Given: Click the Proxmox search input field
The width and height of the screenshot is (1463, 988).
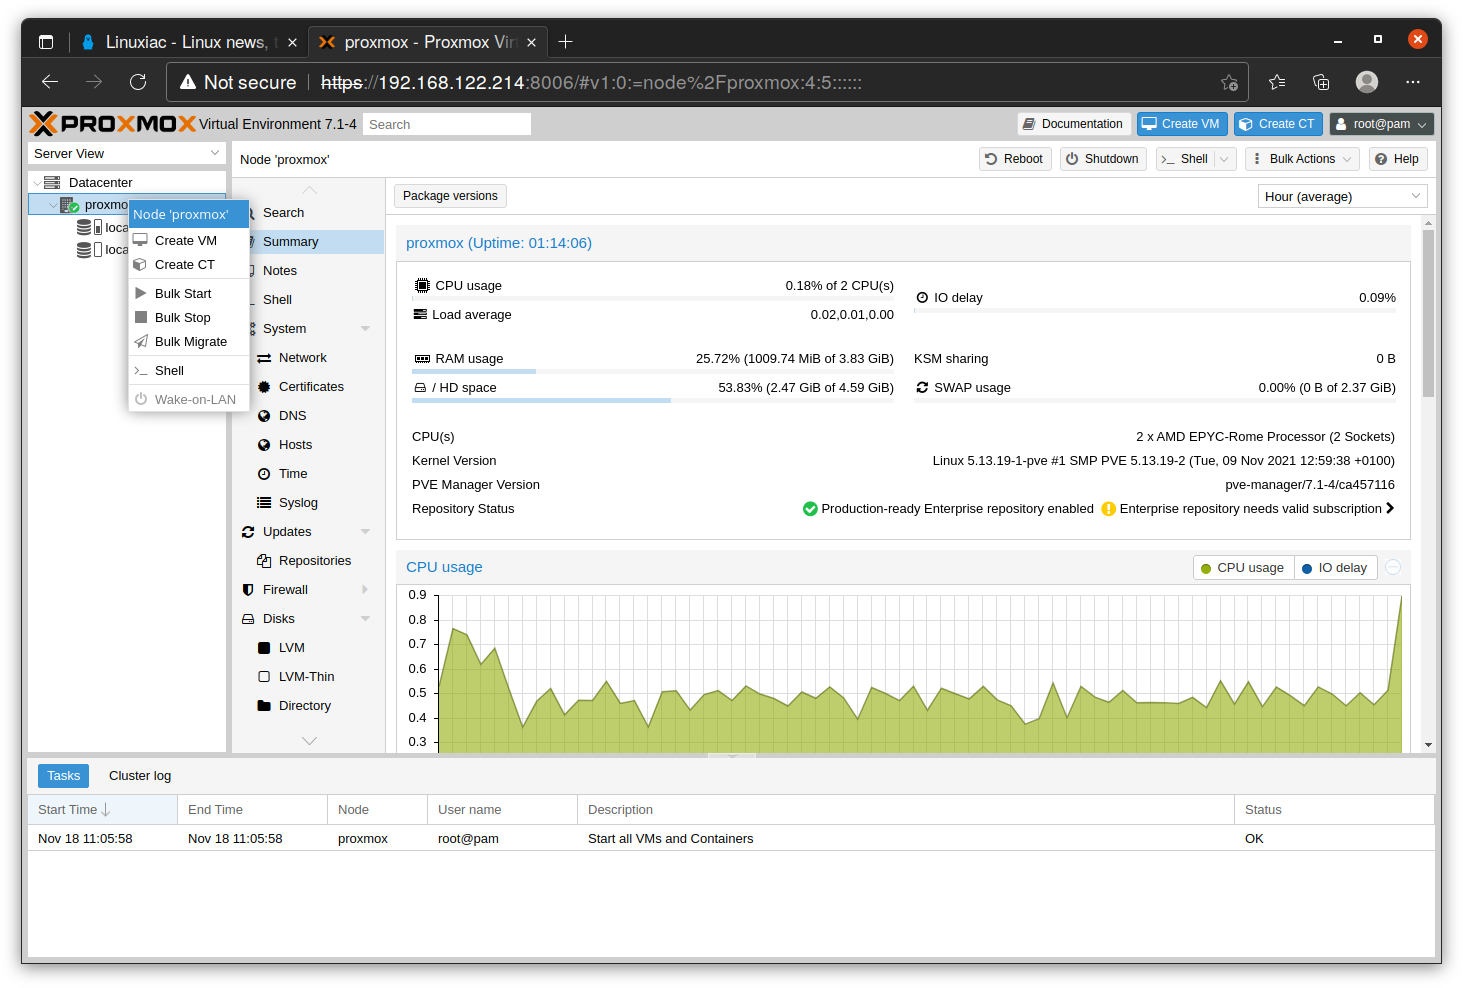Looking at the screenshot, I should pyautogui.click(x=446, y=124).
